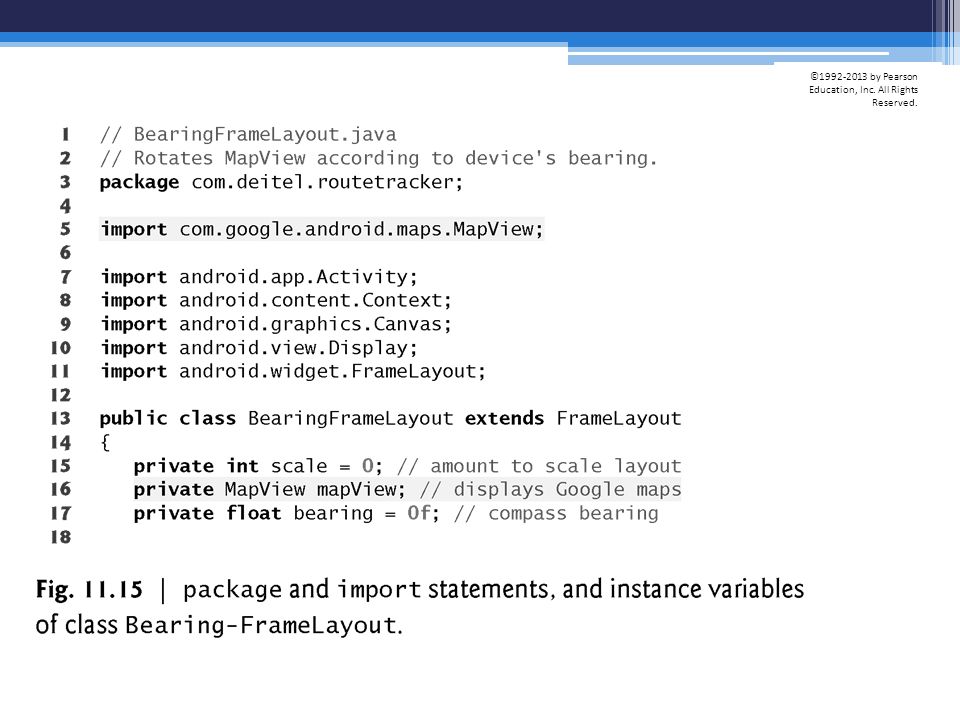This screenshot has height=720, width=960.
Task: Click line number 5 in the code listing
Action: coord(65,229)
